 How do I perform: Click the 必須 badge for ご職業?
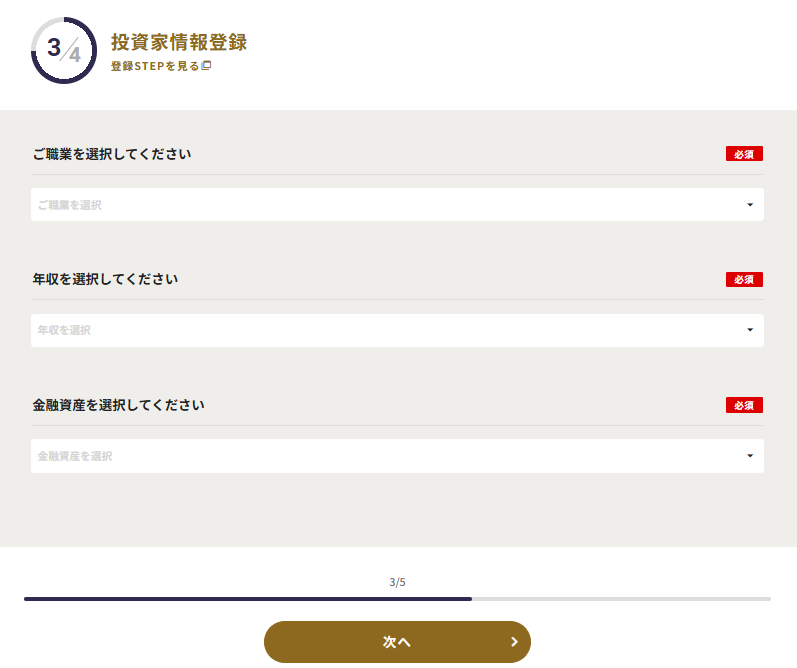[744, 154]
